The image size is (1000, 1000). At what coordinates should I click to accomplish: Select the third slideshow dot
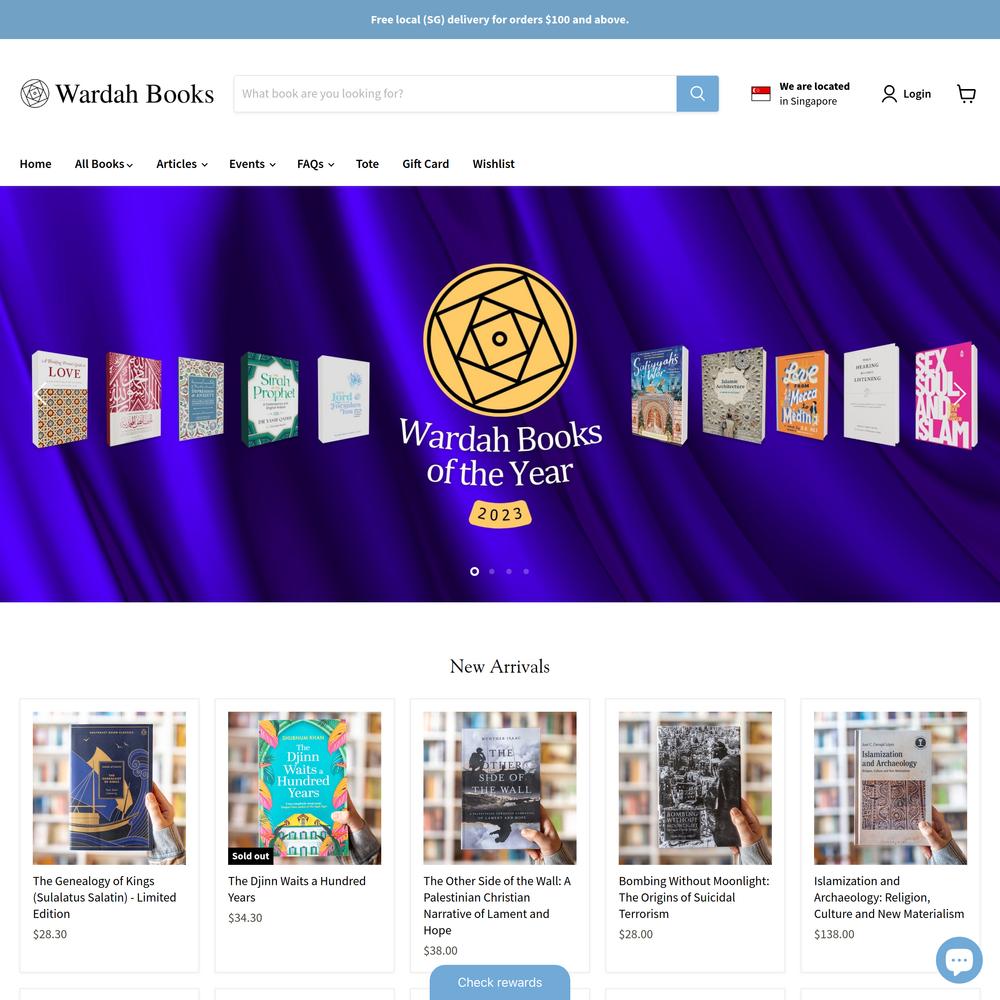tap(509, 571)
